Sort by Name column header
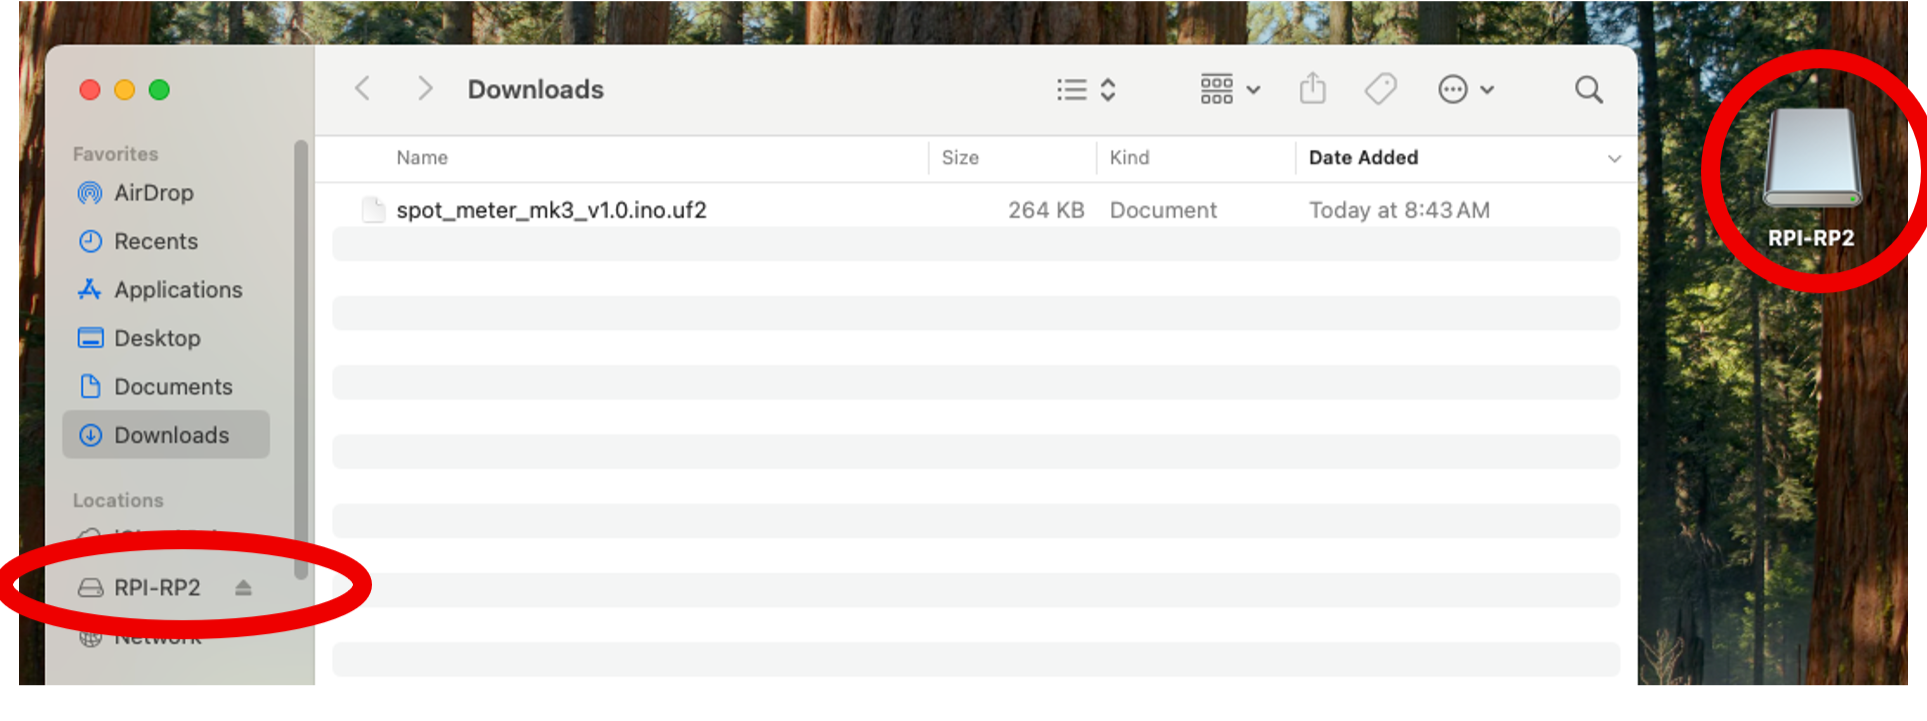The width and height of the screenshot is (1927, 721). pos(422,158)
